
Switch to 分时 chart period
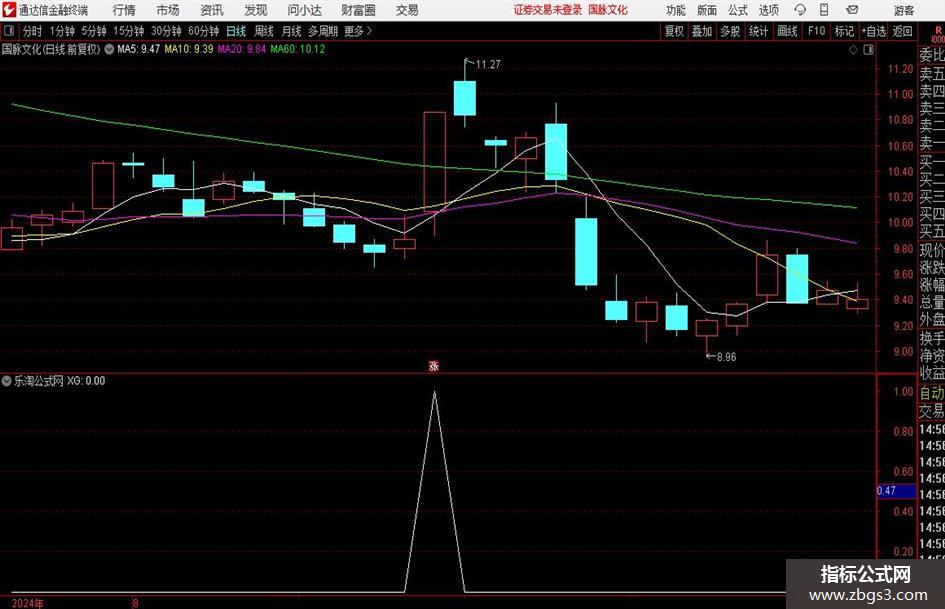click(33, 31)
